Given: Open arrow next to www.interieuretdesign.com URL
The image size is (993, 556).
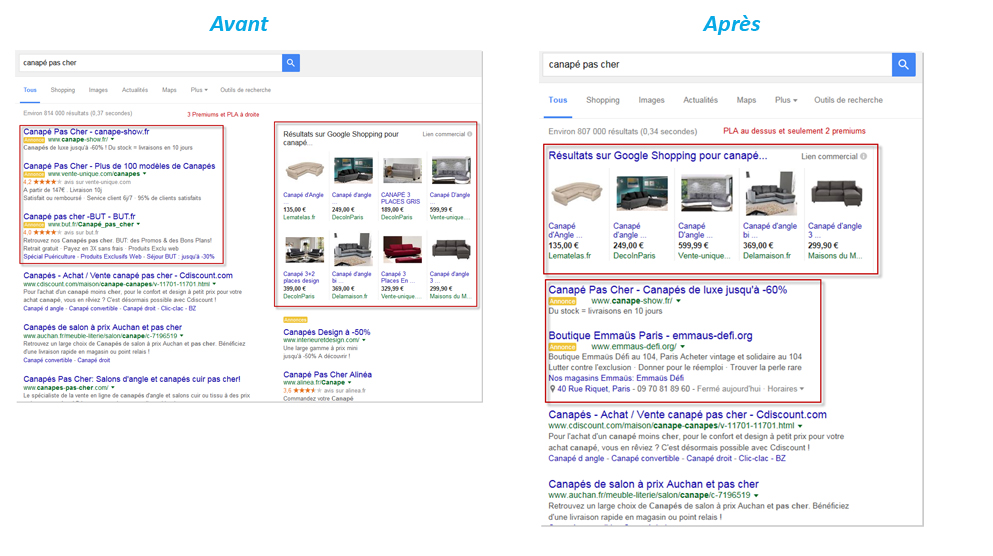Looking at the screenshot, I should 364,340.
